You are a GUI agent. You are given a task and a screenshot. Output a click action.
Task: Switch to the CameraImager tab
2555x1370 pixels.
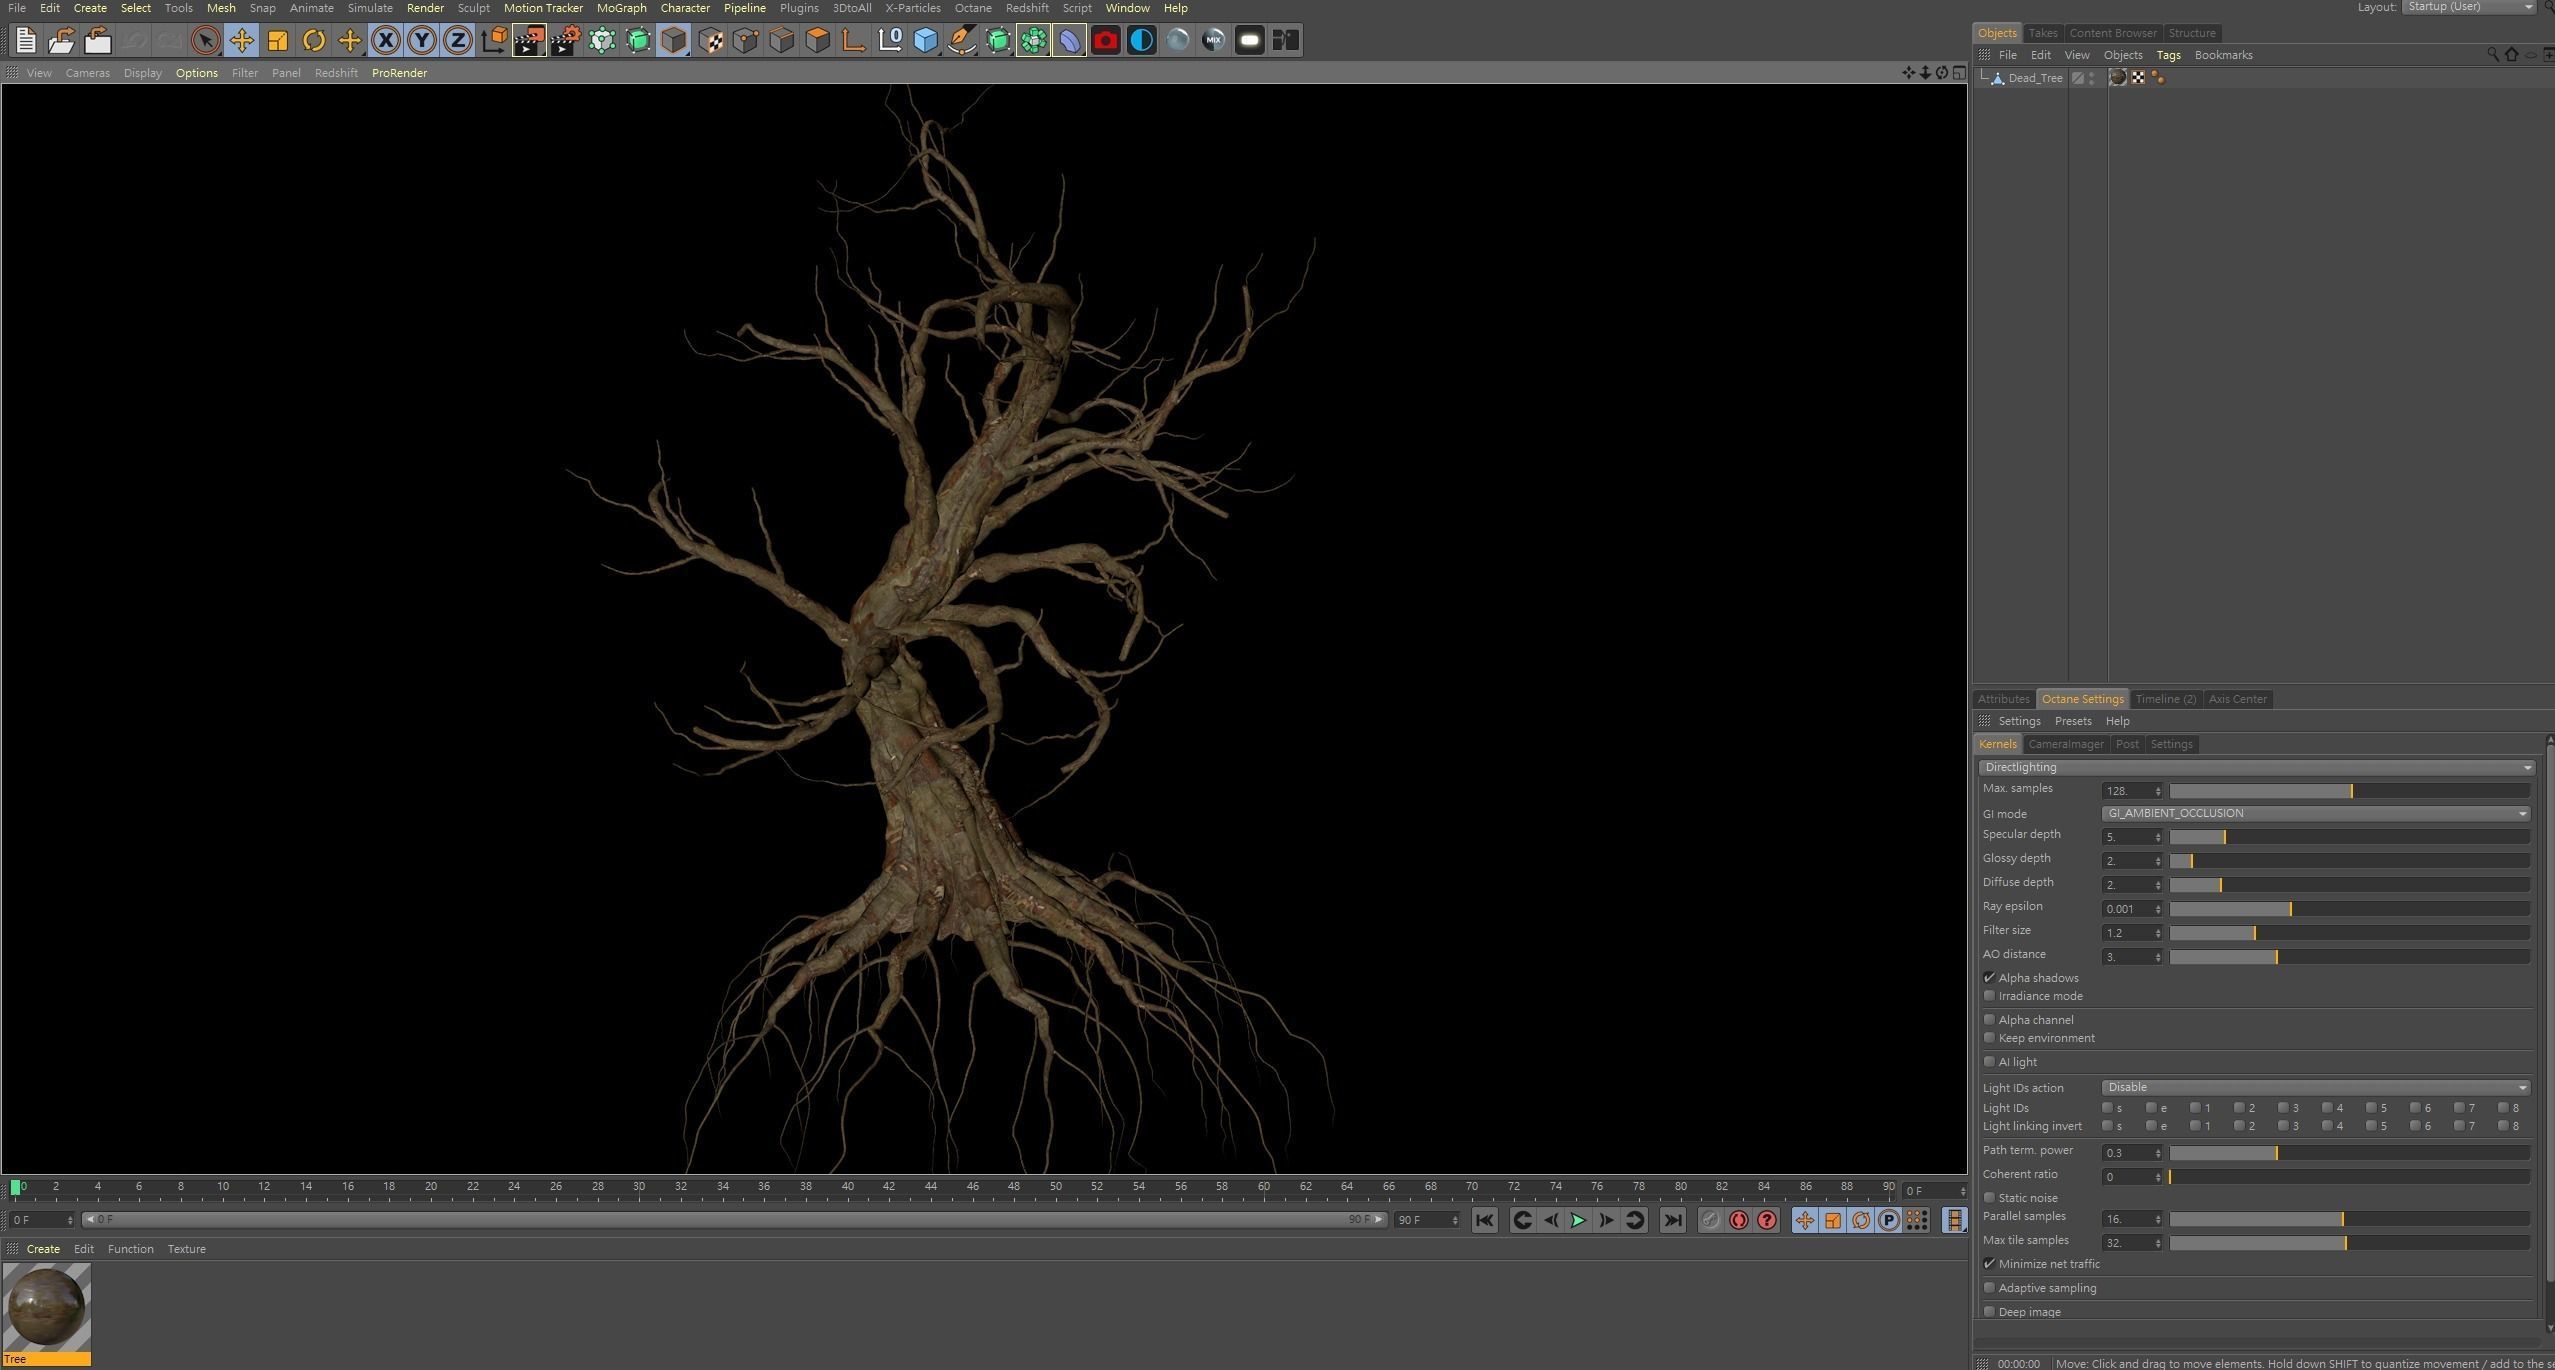[2065, 744]
